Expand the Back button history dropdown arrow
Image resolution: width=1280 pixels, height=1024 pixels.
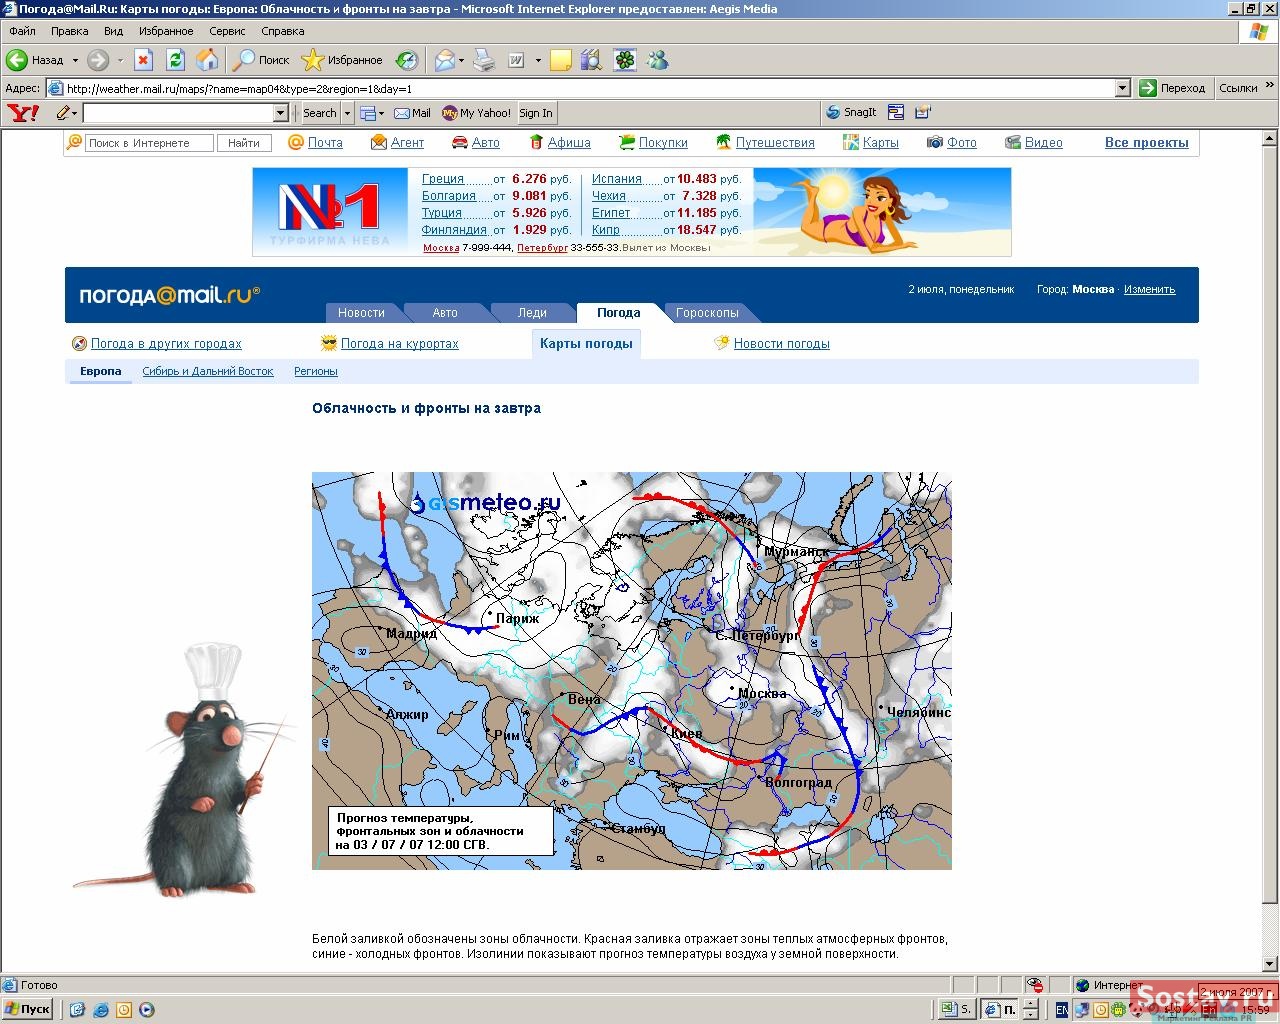click(75, 60)
